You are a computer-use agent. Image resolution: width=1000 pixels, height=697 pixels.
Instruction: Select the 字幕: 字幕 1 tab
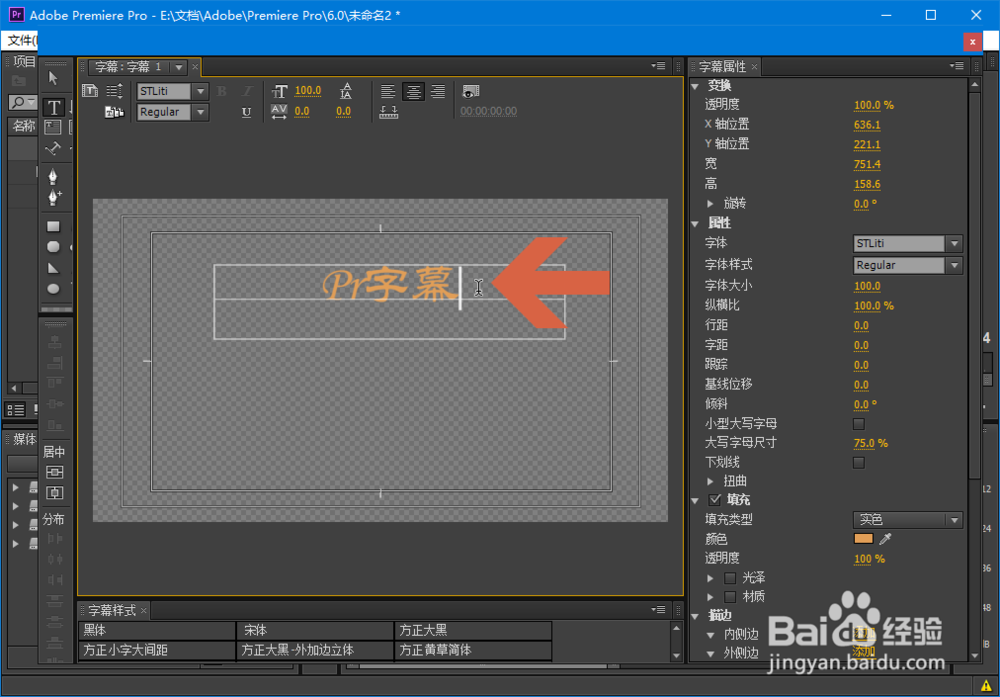pos(127,67)
